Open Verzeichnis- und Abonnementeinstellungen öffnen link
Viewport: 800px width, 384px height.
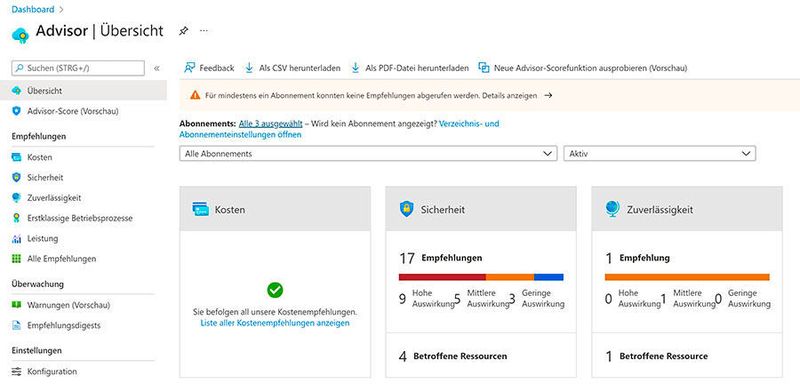[339, 129]
